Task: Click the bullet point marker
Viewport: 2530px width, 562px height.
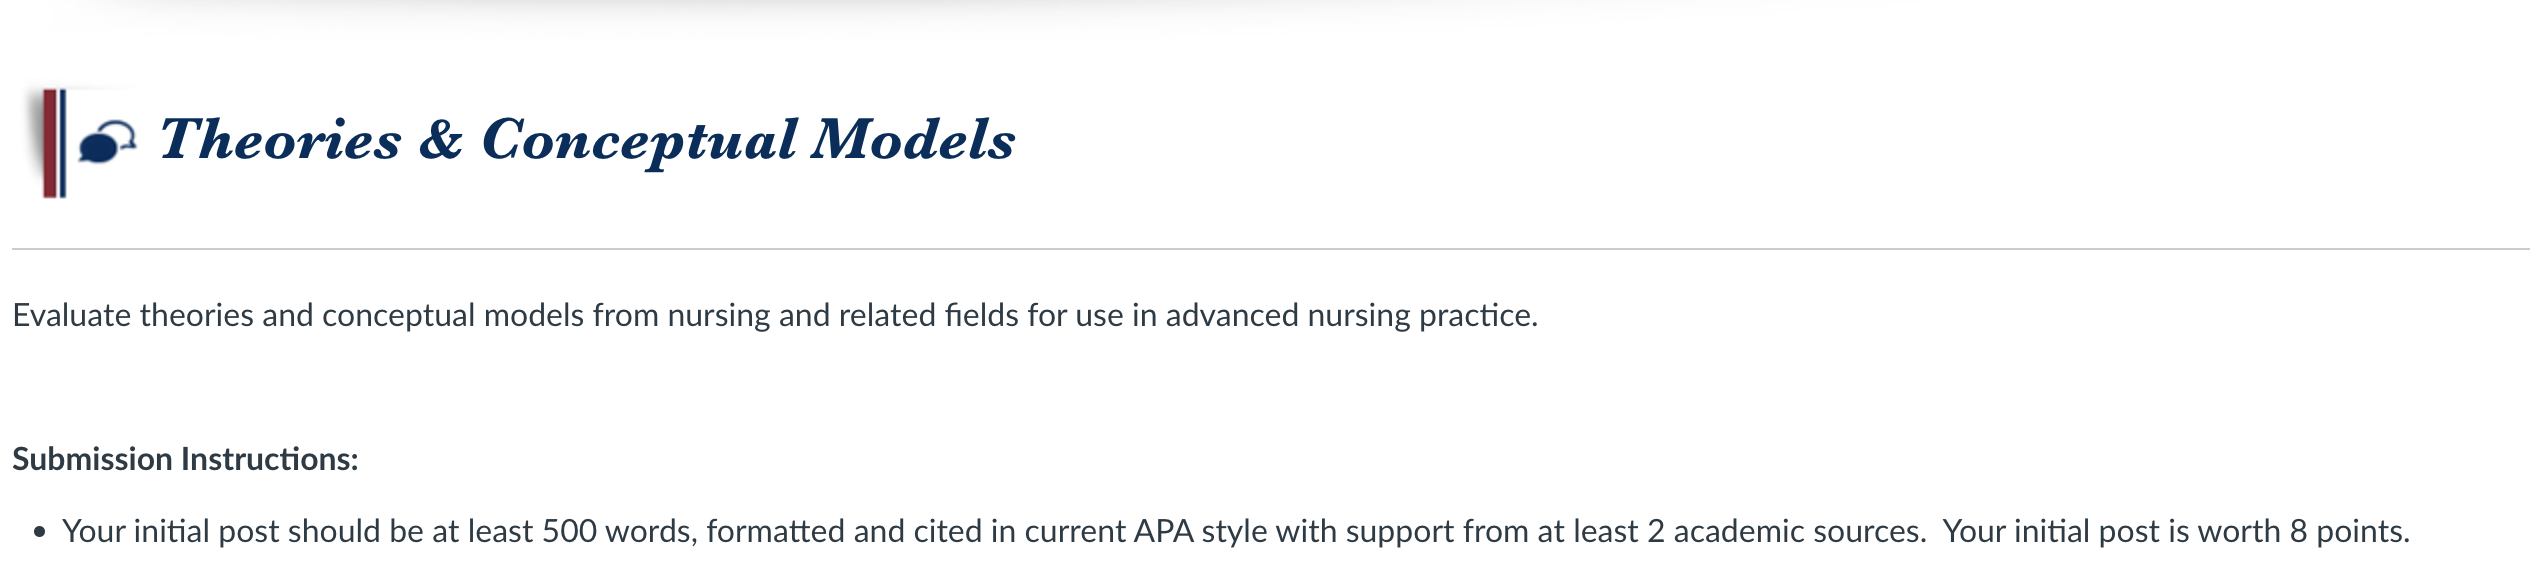Action: 40,532
